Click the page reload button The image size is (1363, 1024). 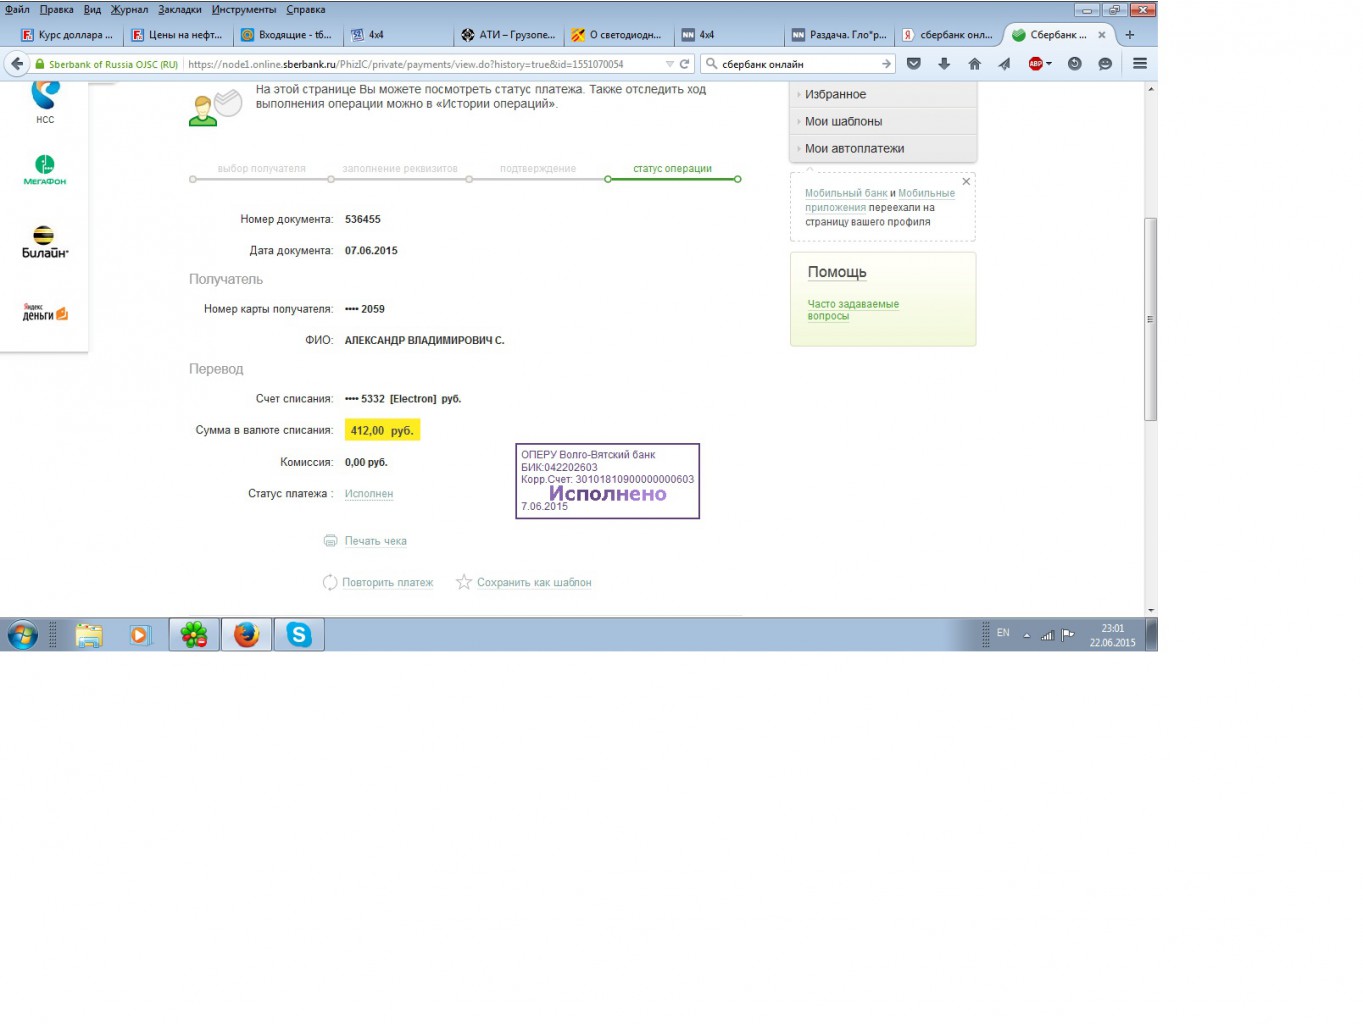point(685,63)
